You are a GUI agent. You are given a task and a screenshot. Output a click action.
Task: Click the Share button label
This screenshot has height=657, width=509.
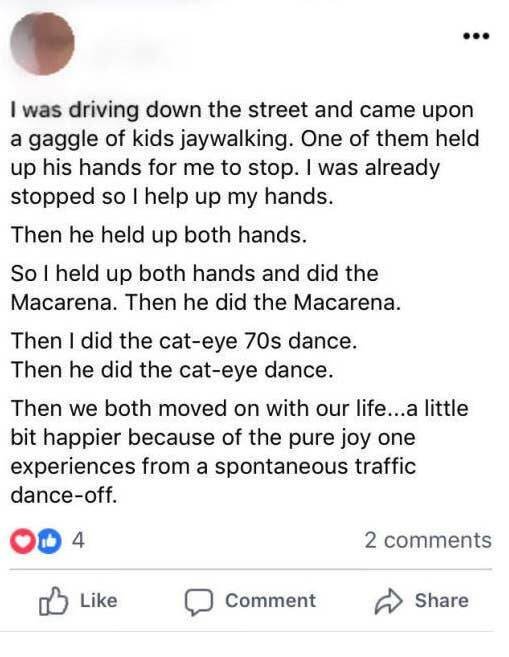coord(442,600)
